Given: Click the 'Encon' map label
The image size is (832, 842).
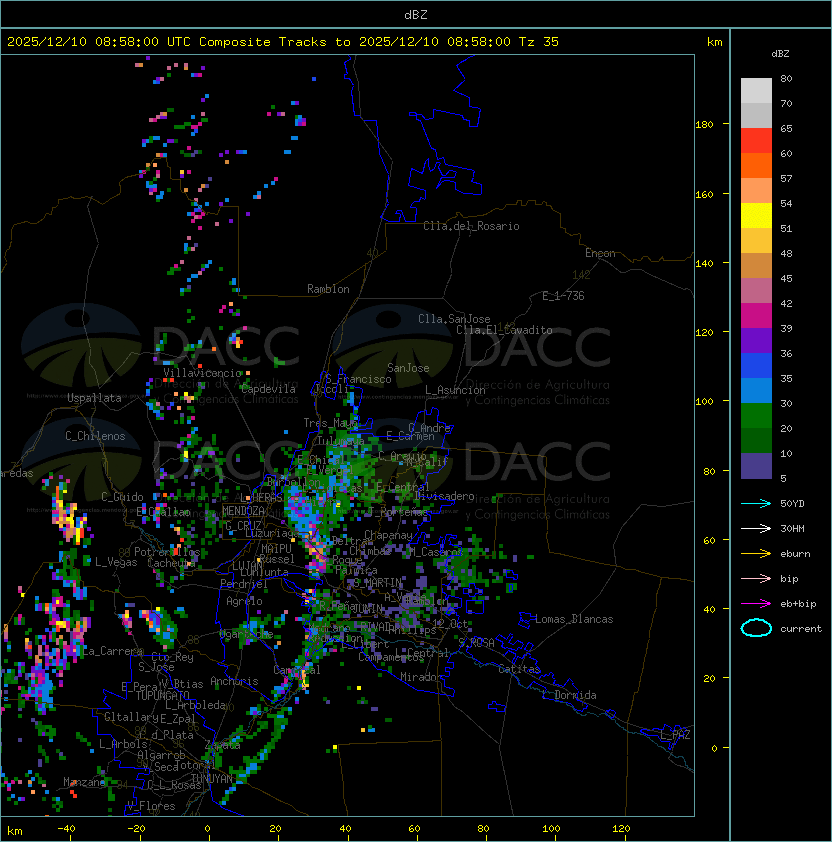Looking at the screenshot, I should pyautogui.click(x=600, y=253).
